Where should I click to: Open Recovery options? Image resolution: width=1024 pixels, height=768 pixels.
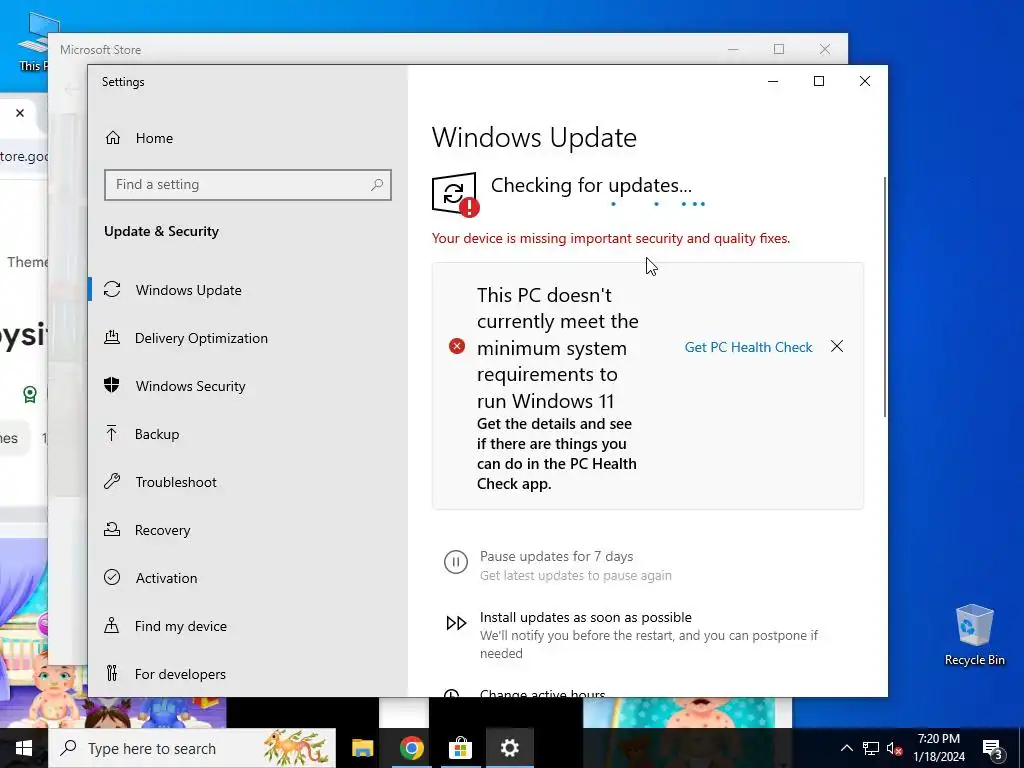pos(248,530)
